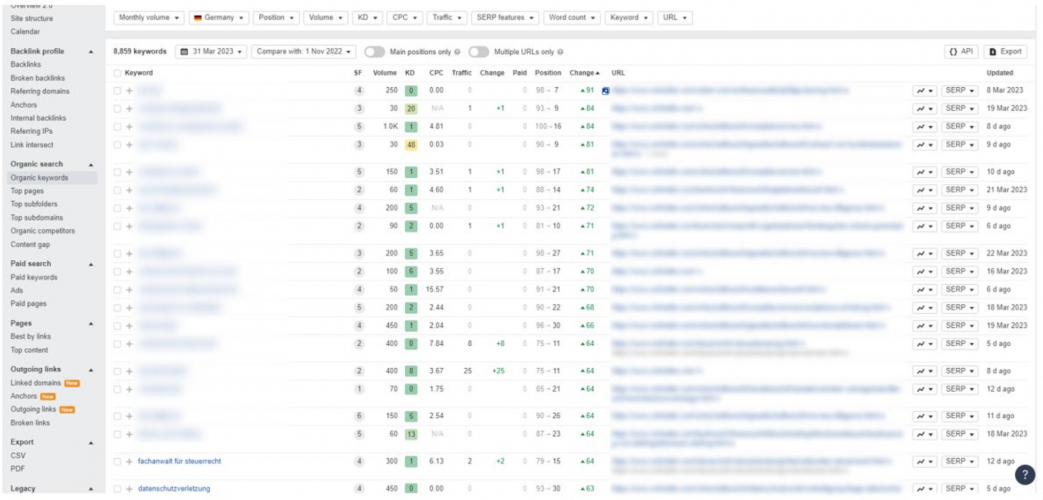Open the Germany country dropdown

(x=219, y=18)
